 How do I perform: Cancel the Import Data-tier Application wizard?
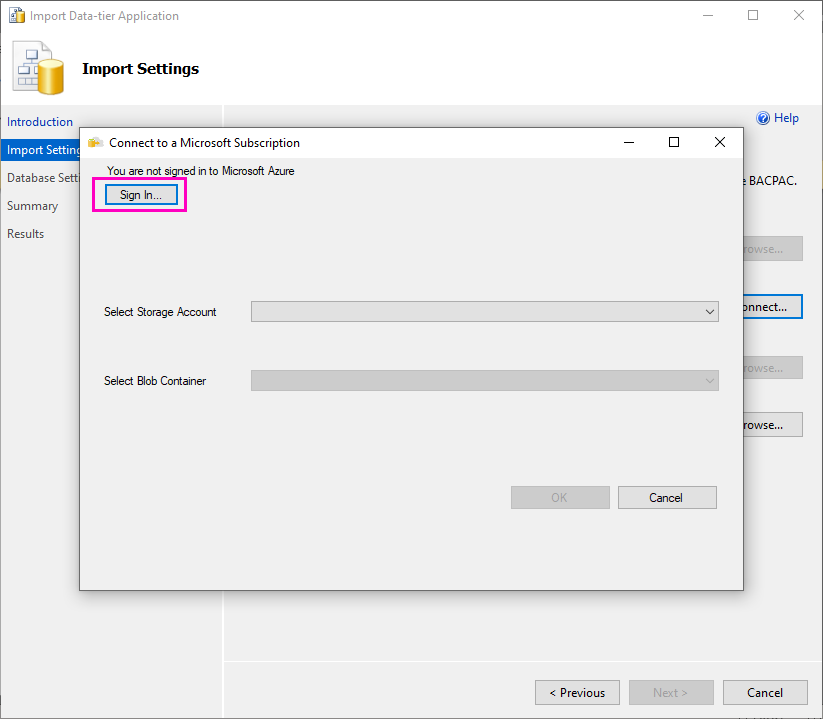click(x=765, y=692)
